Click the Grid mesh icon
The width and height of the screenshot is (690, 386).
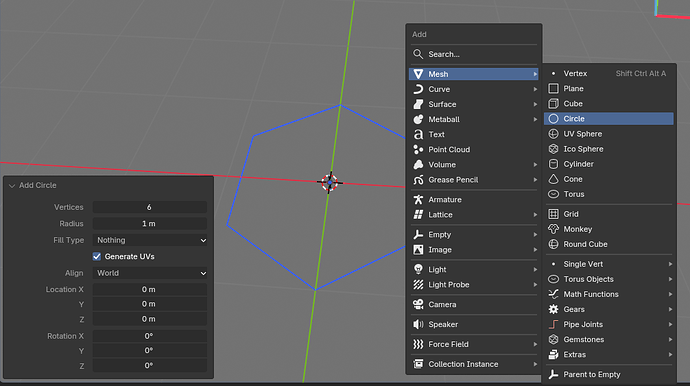(x=553, y=214)
